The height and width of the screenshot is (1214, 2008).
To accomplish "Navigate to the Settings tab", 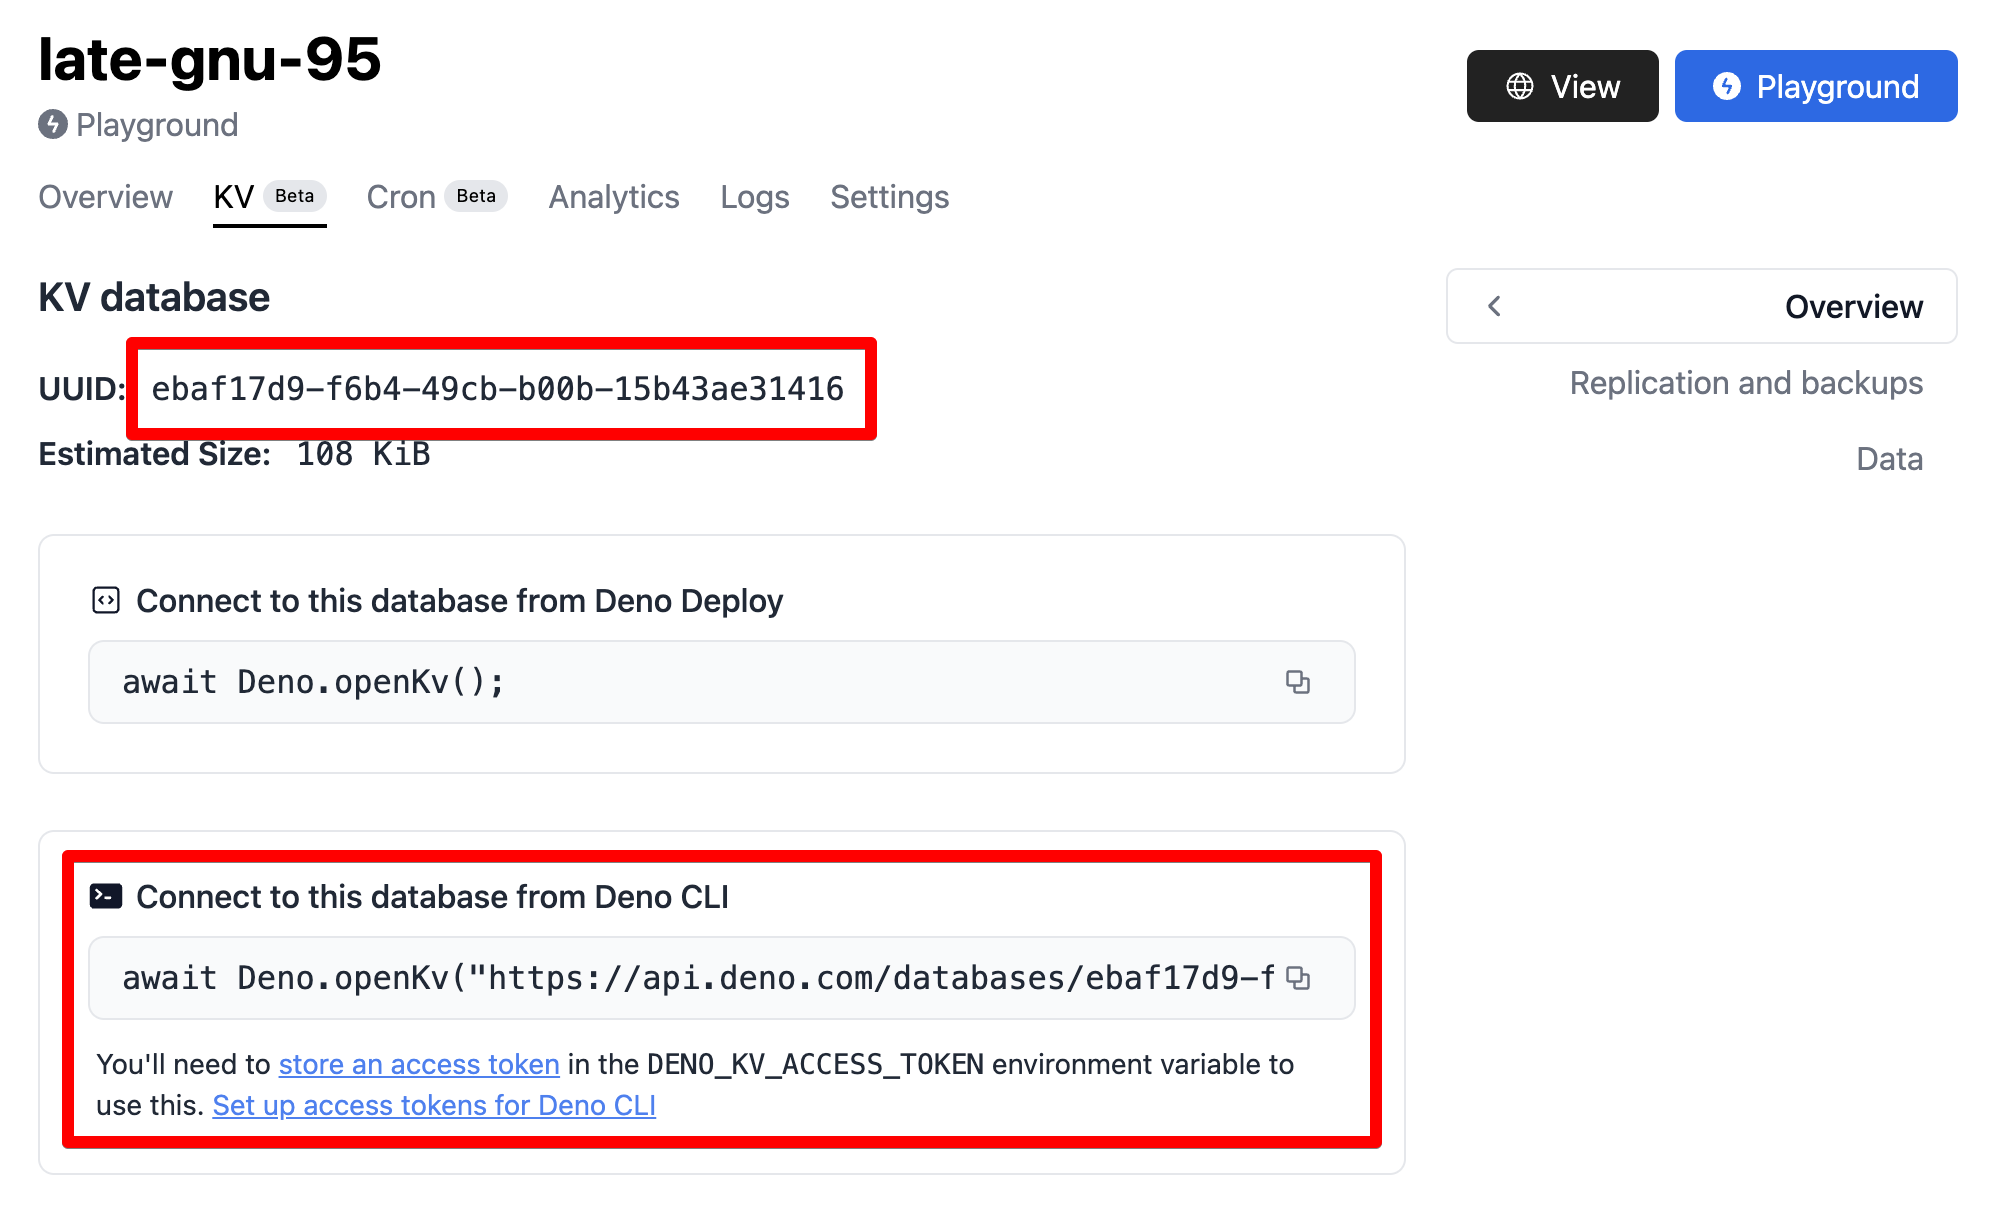I will tap(889, 197).
